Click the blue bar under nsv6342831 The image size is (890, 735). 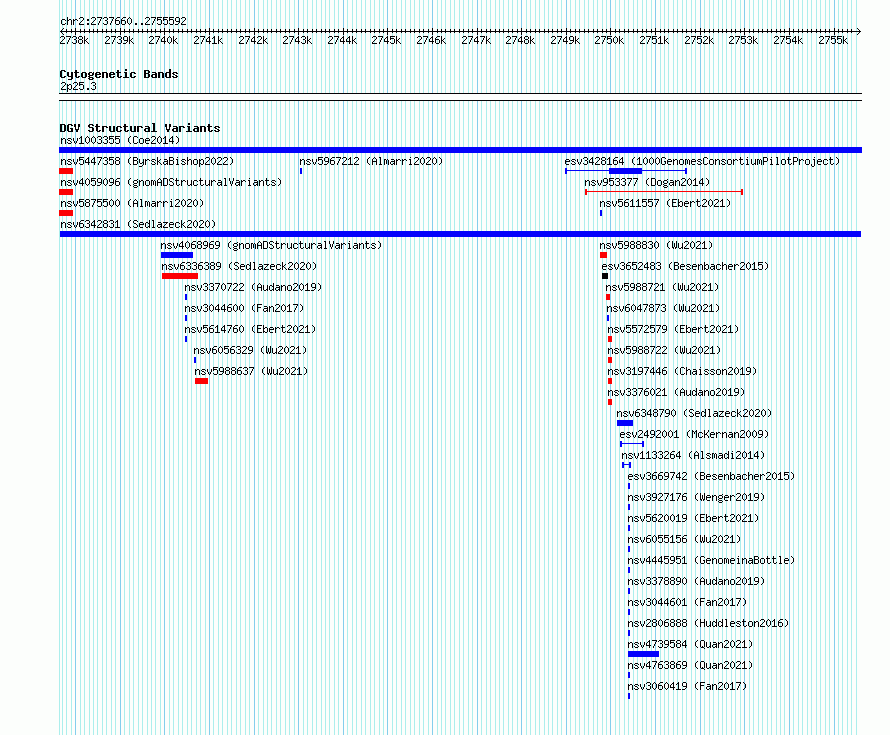tap(460, 234)
